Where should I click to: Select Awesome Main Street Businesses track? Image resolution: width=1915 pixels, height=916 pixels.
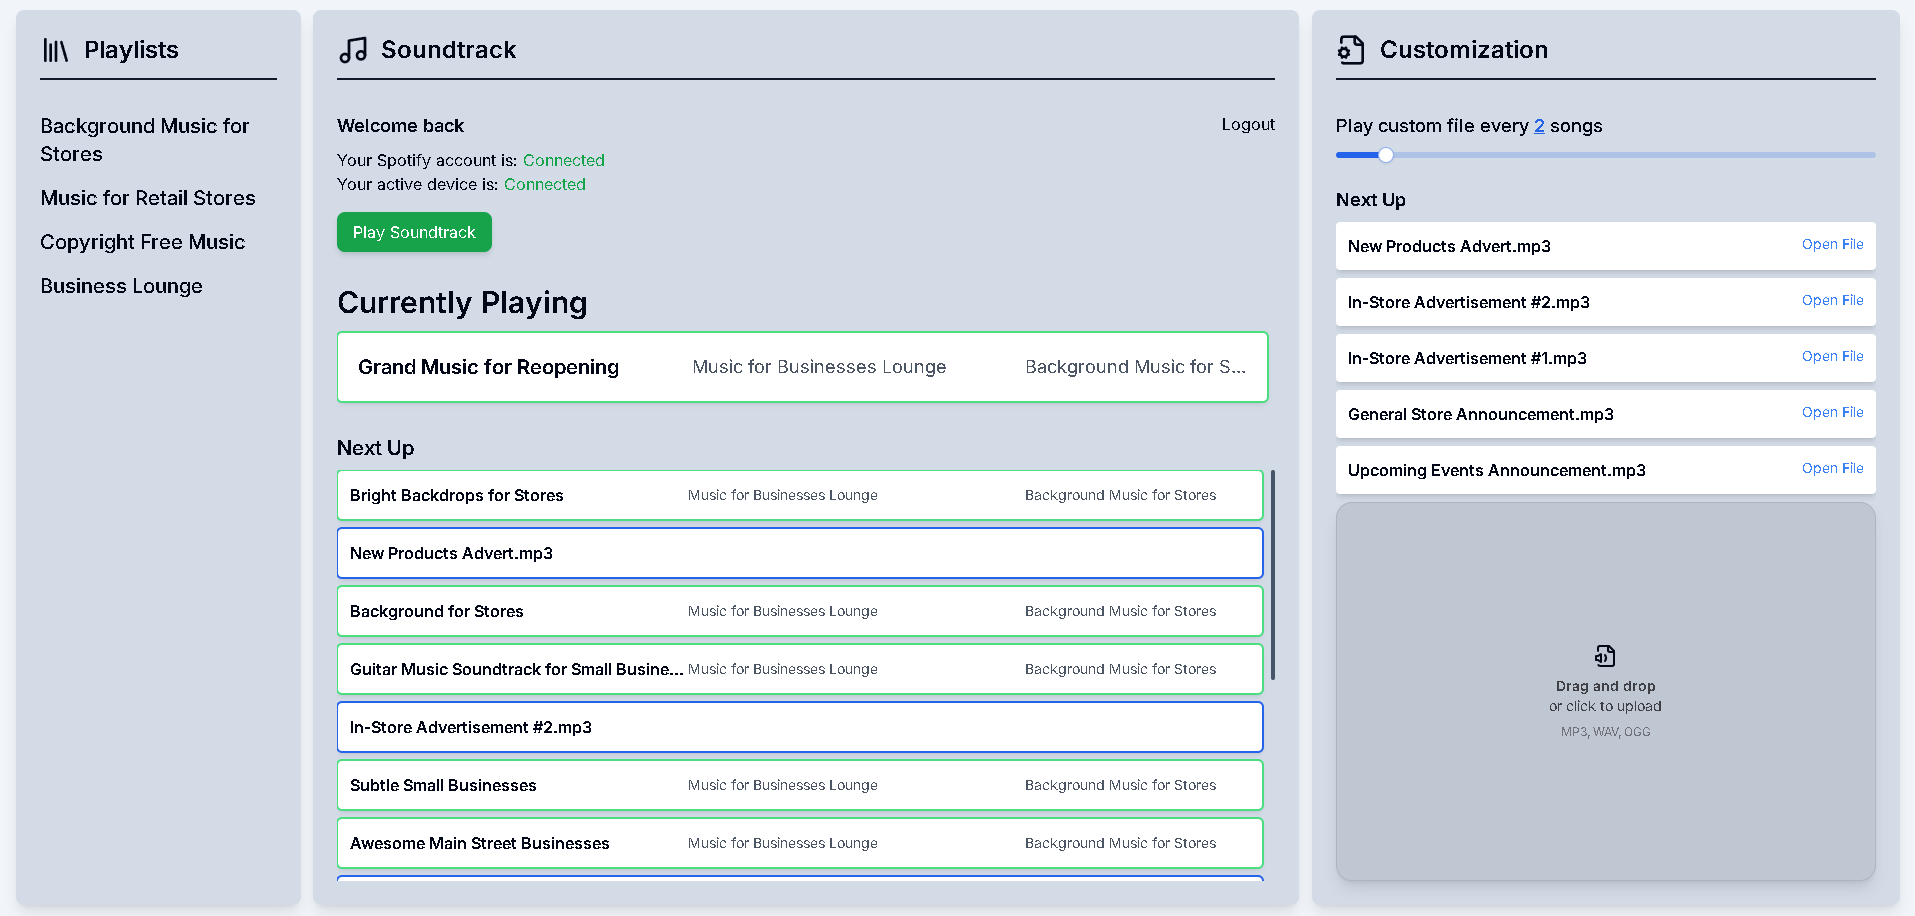click(x=800, y=843)
